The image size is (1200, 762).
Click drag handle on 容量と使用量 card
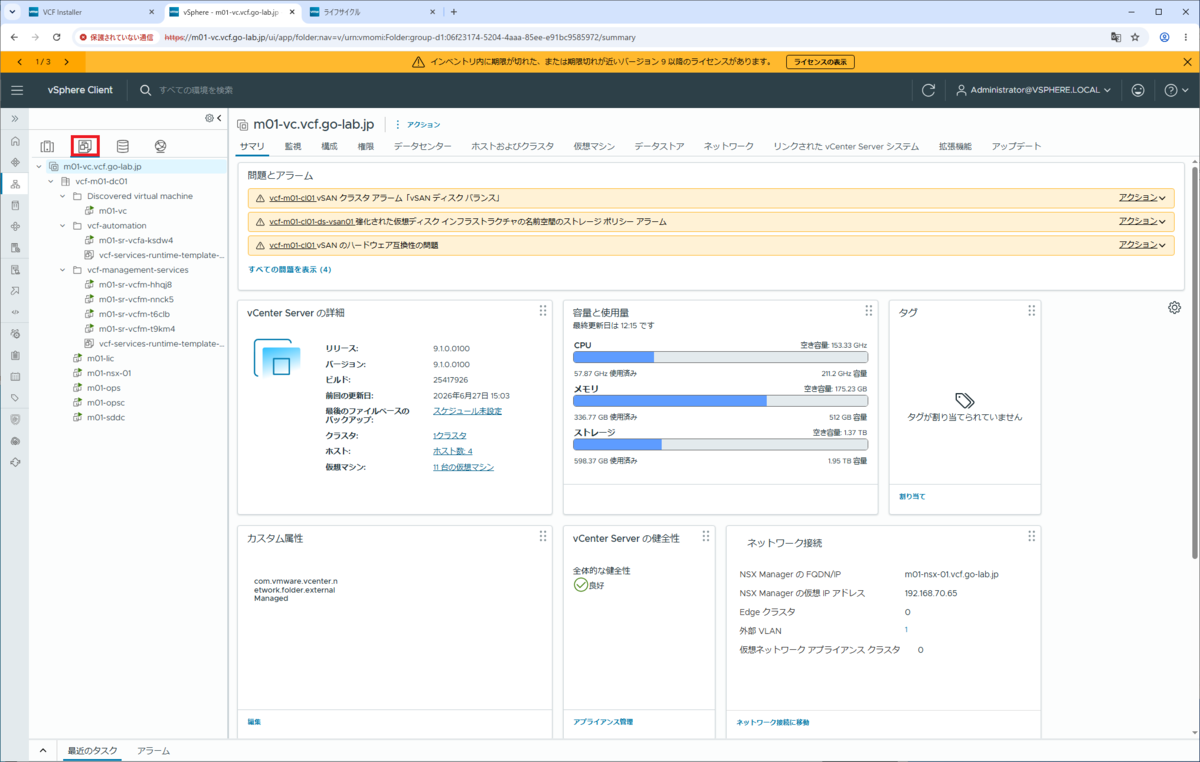pos(868,311)
